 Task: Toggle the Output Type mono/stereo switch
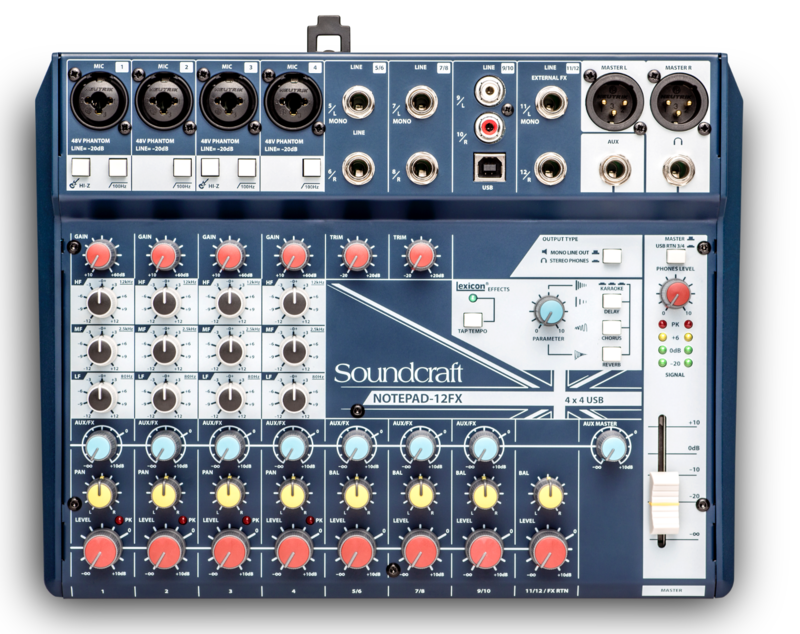tap(611, 255)
